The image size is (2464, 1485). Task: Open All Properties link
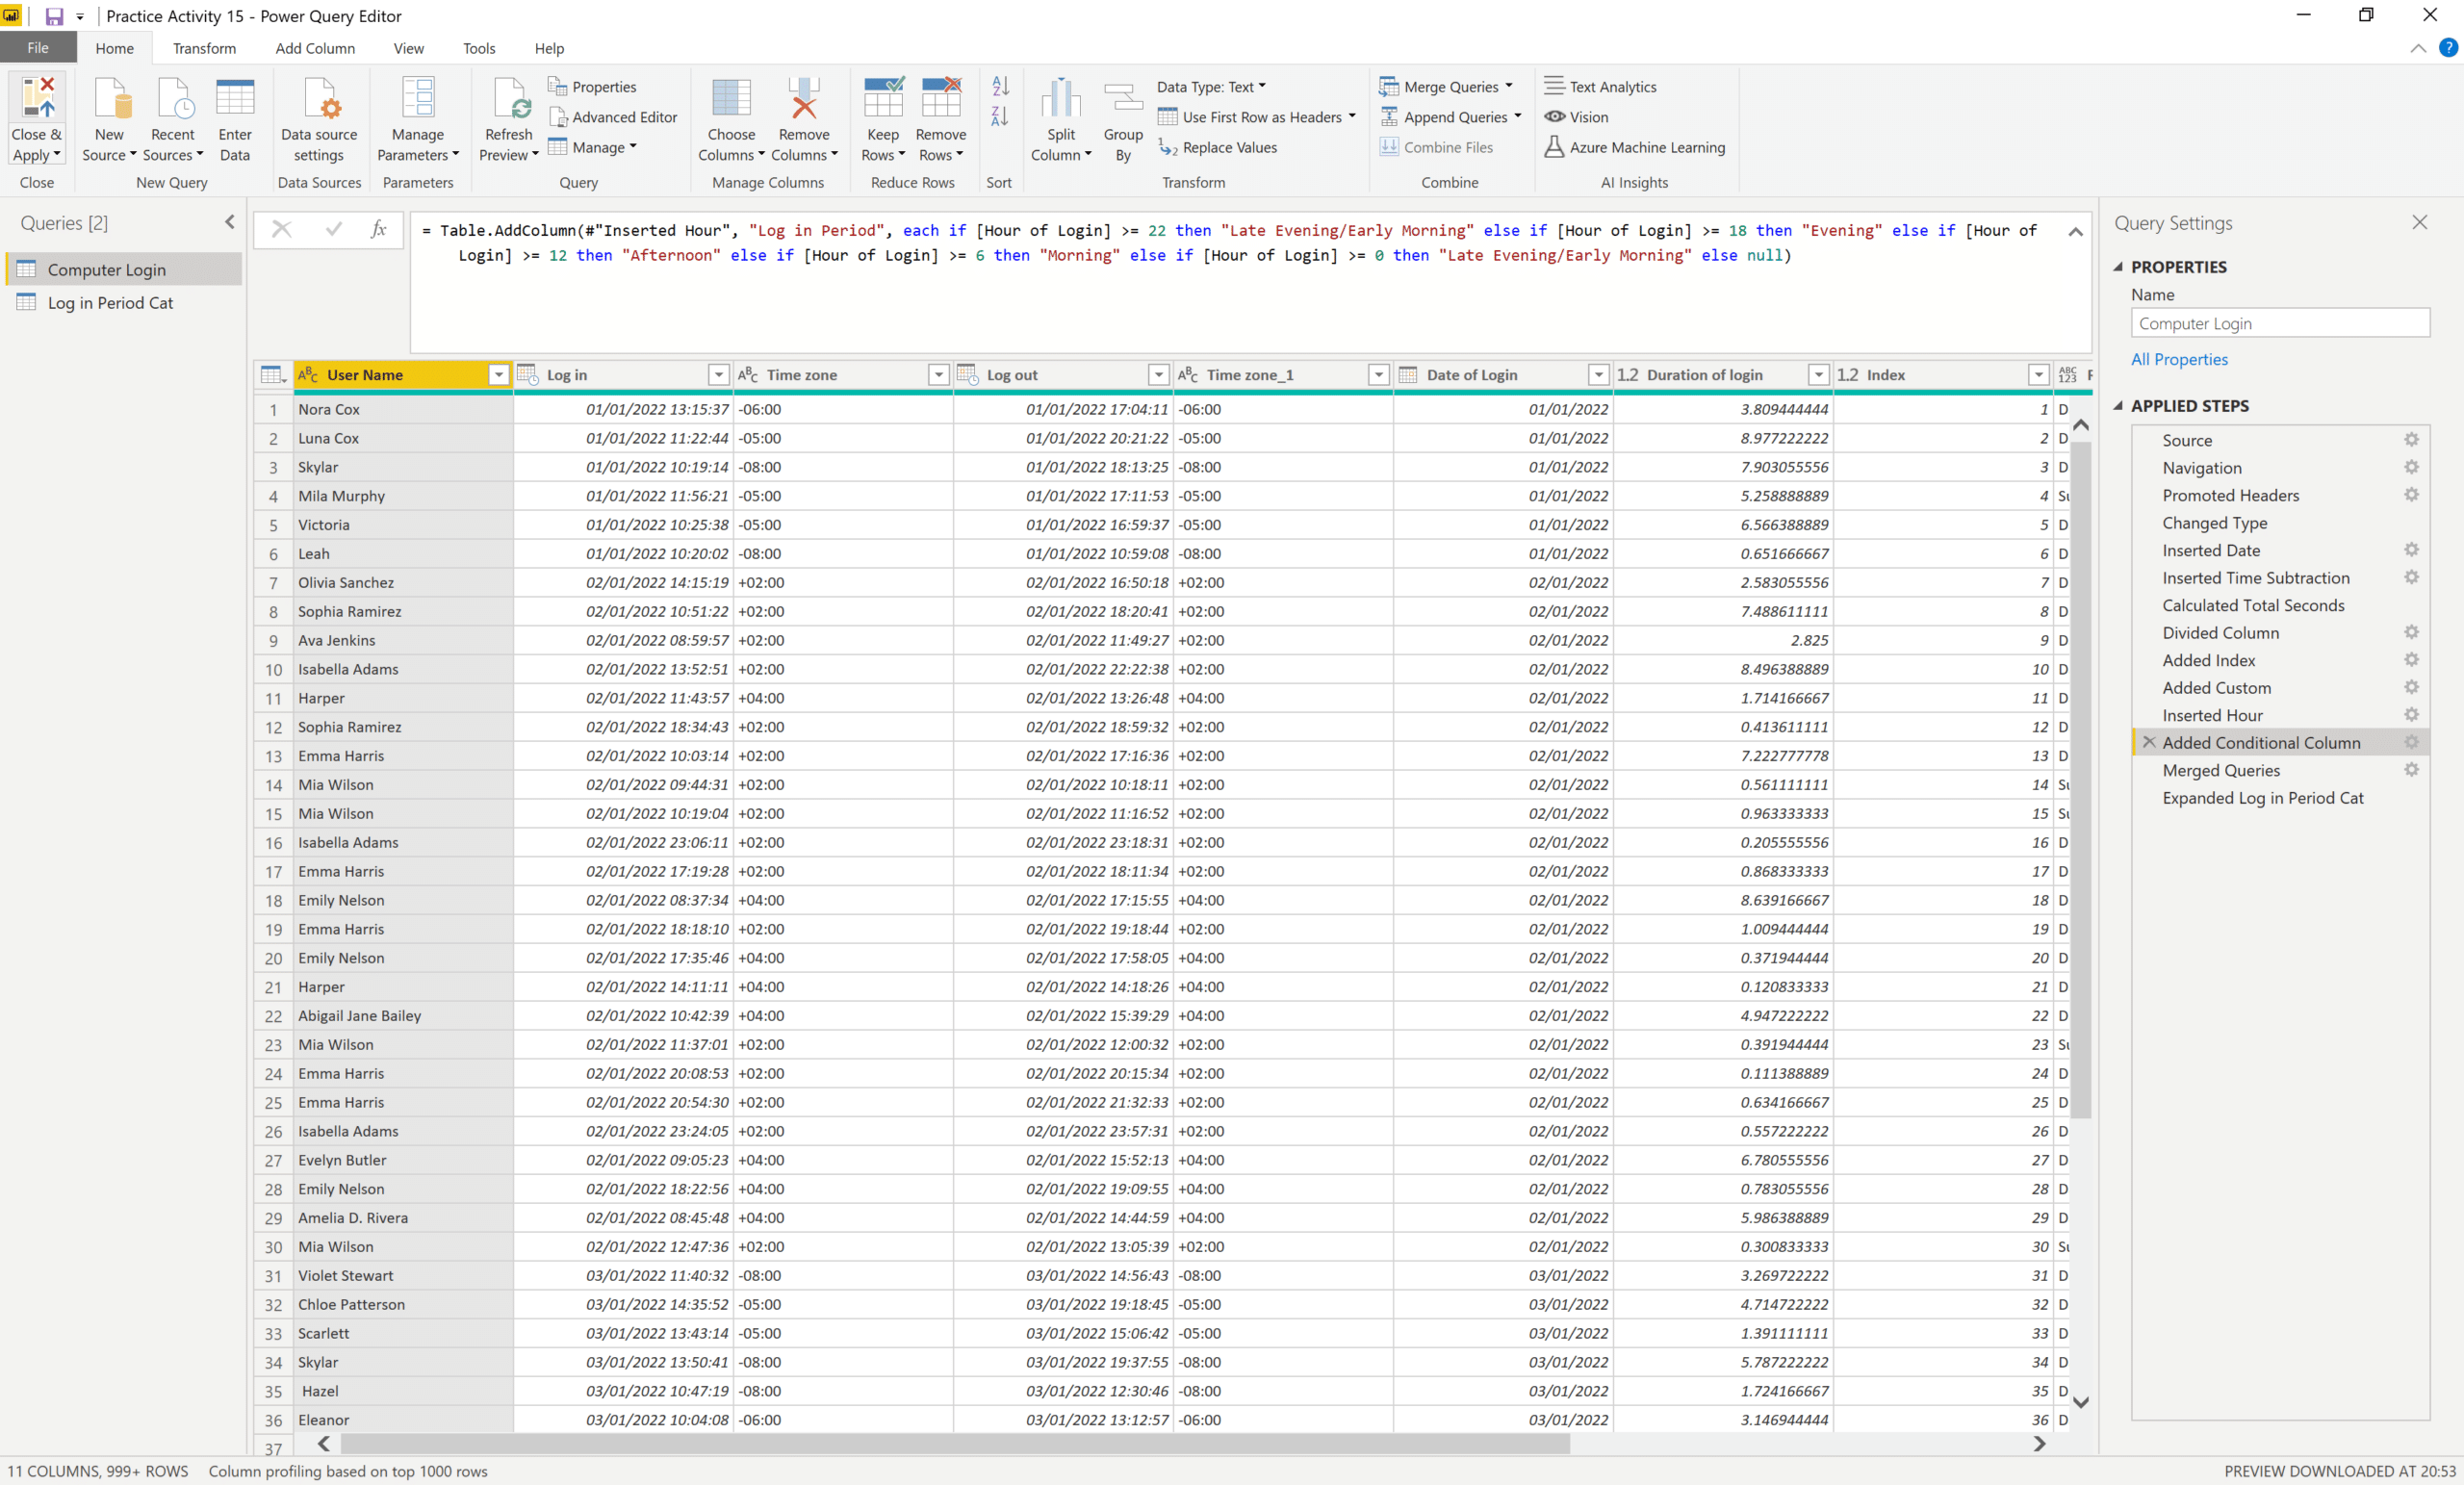click(x=2179, y=359)
